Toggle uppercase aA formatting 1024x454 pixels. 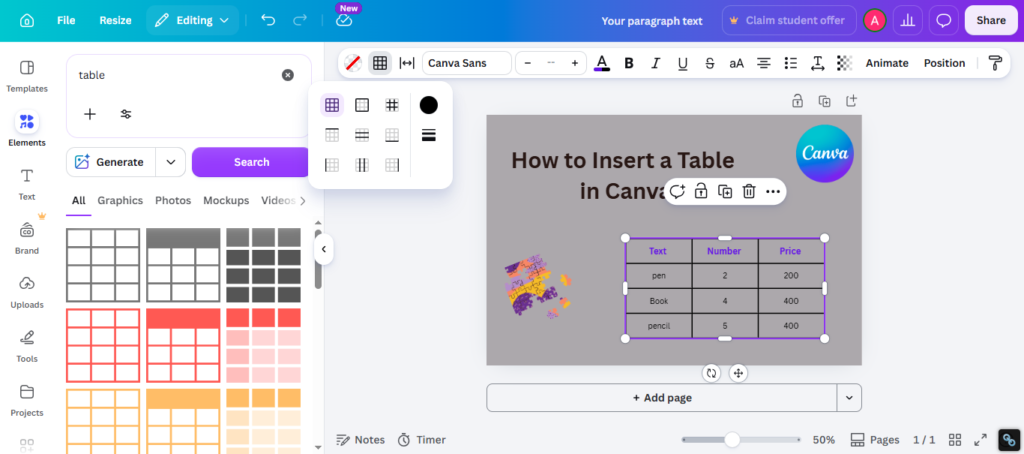click(737, 63)
